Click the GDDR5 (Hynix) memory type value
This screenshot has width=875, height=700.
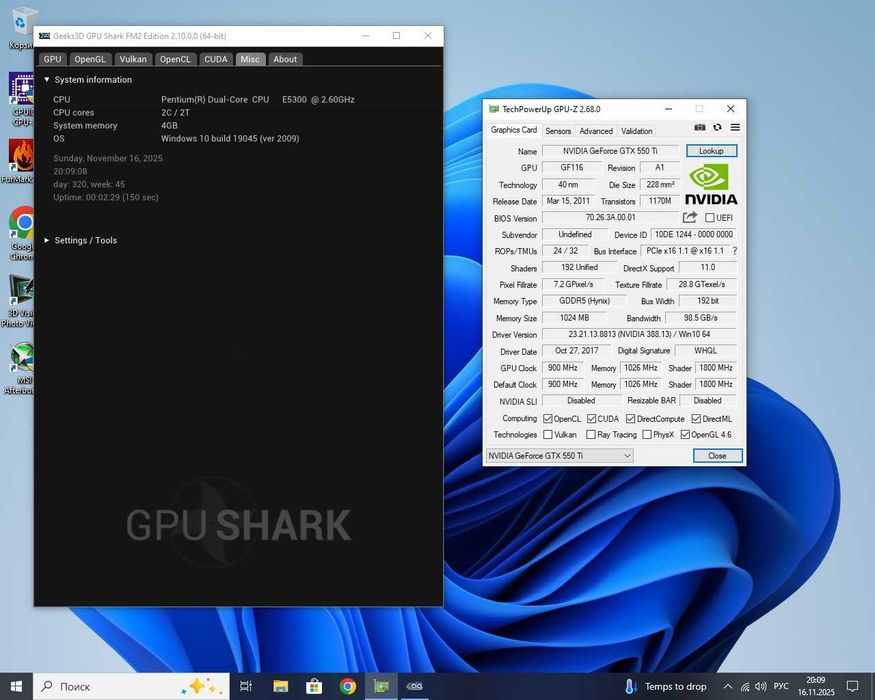584,301
